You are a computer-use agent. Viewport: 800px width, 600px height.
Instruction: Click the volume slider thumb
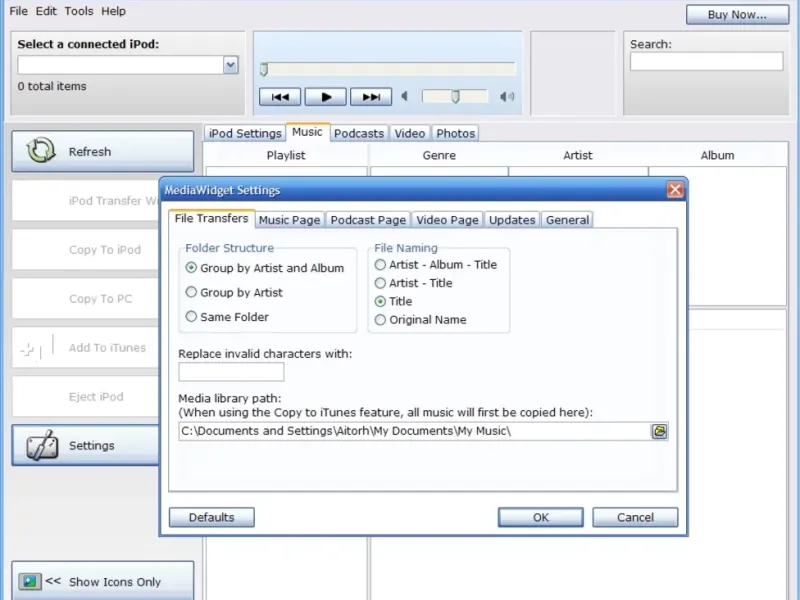pyautogui.click(x=456, y=96)
